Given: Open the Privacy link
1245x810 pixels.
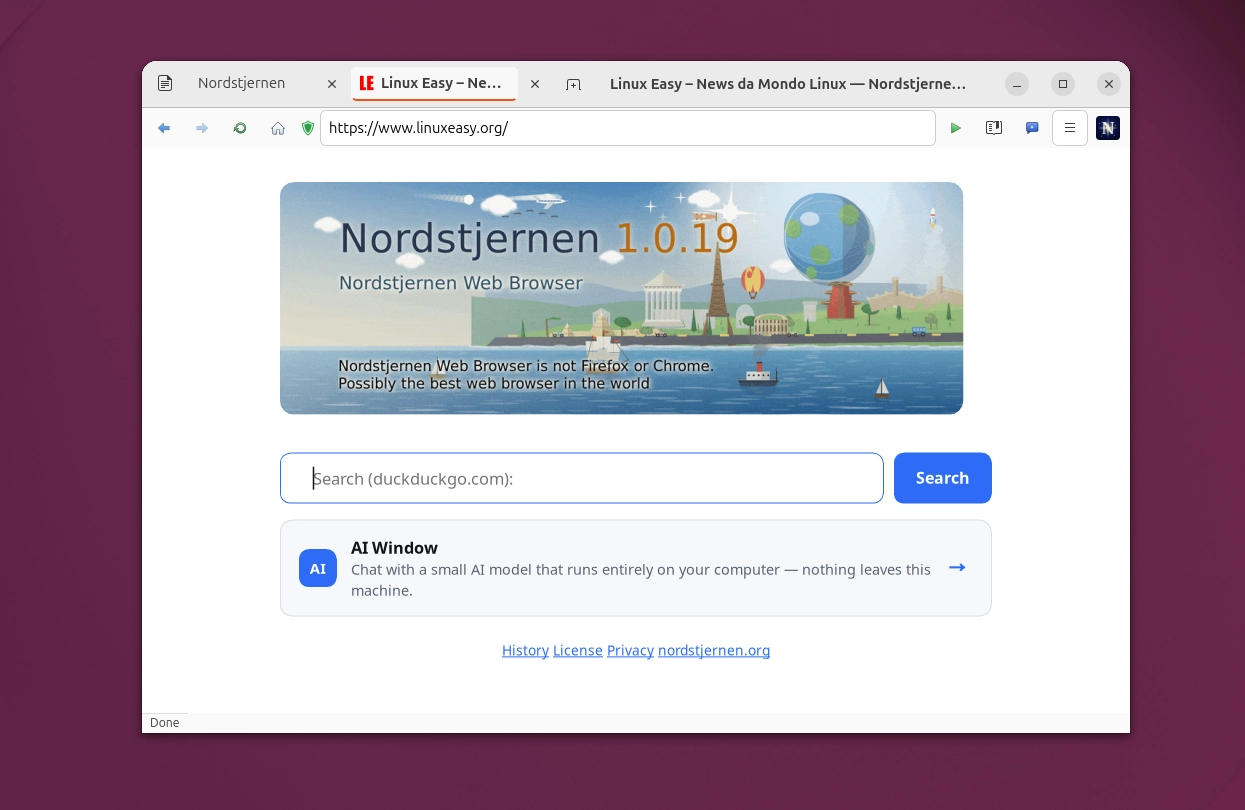Looking at the screenshot, I should click(x=630, y=650).
